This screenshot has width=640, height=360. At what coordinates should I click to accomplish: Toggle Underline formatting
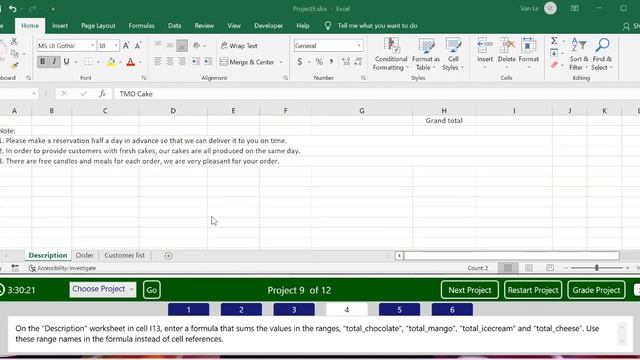coord(66,62)
